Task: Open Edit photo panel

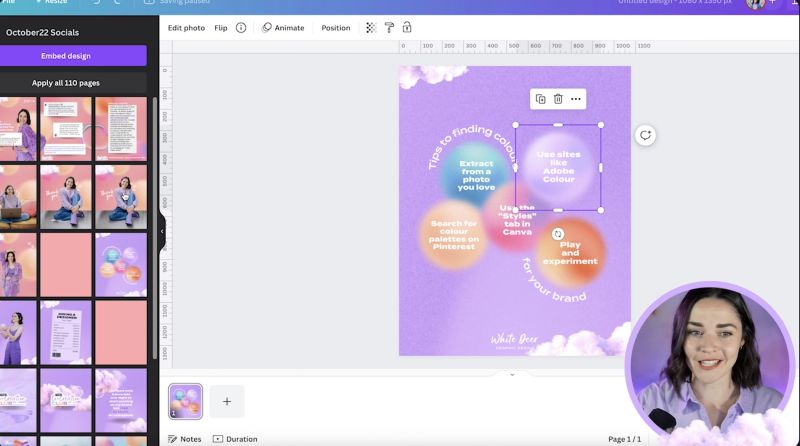Action: coord(186,28)
